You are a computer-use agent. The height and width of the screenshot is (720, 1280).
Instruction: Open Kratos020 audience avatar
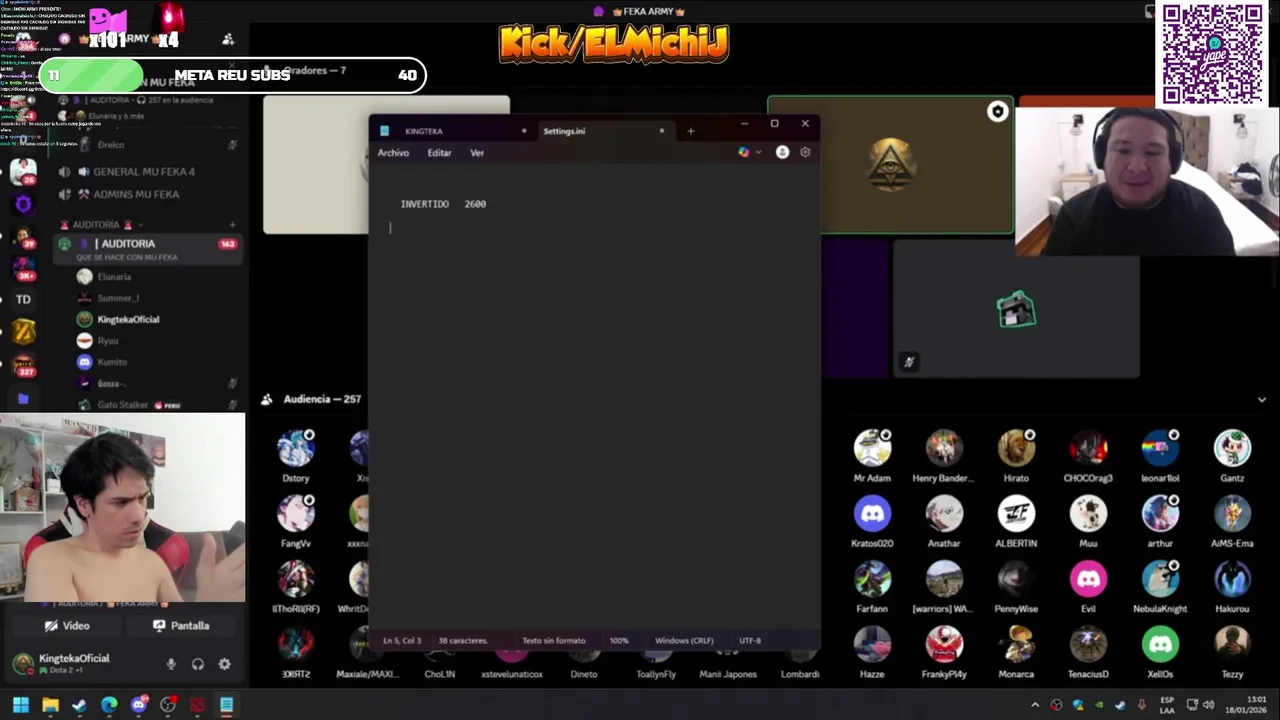tap(872, 514)
